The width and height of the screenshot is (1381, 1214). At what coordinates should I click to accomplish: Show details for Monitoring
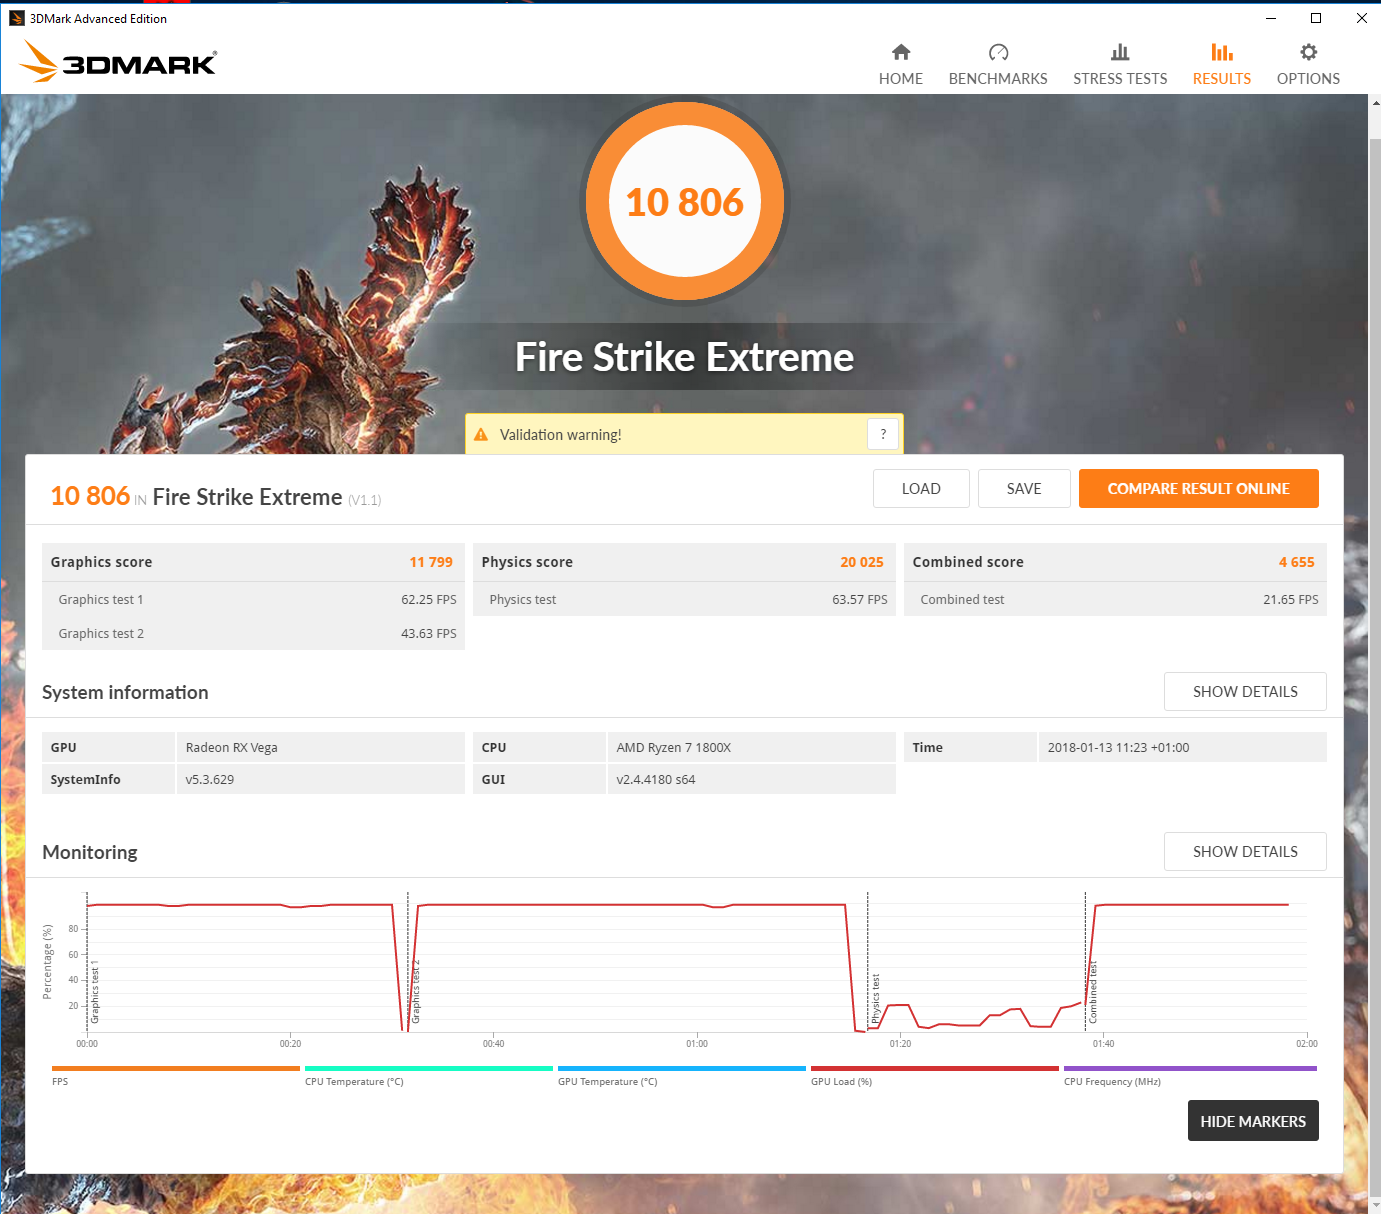1245,852
